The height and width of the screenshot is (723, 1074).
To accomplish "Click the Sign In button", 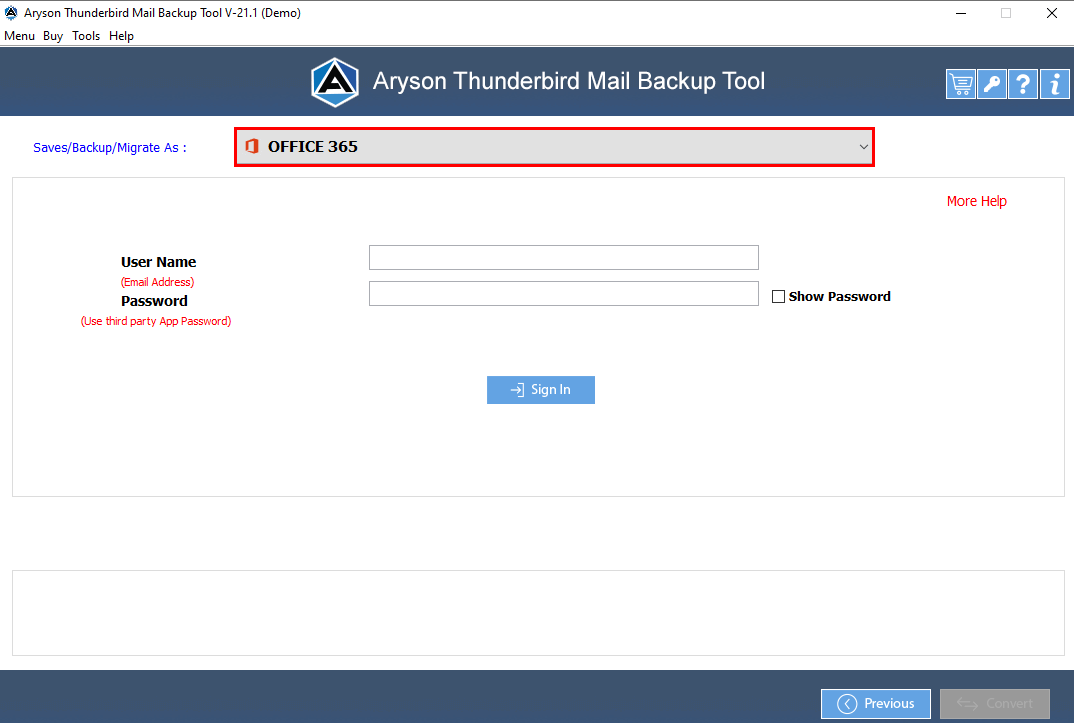I will [x=540, y=390].
